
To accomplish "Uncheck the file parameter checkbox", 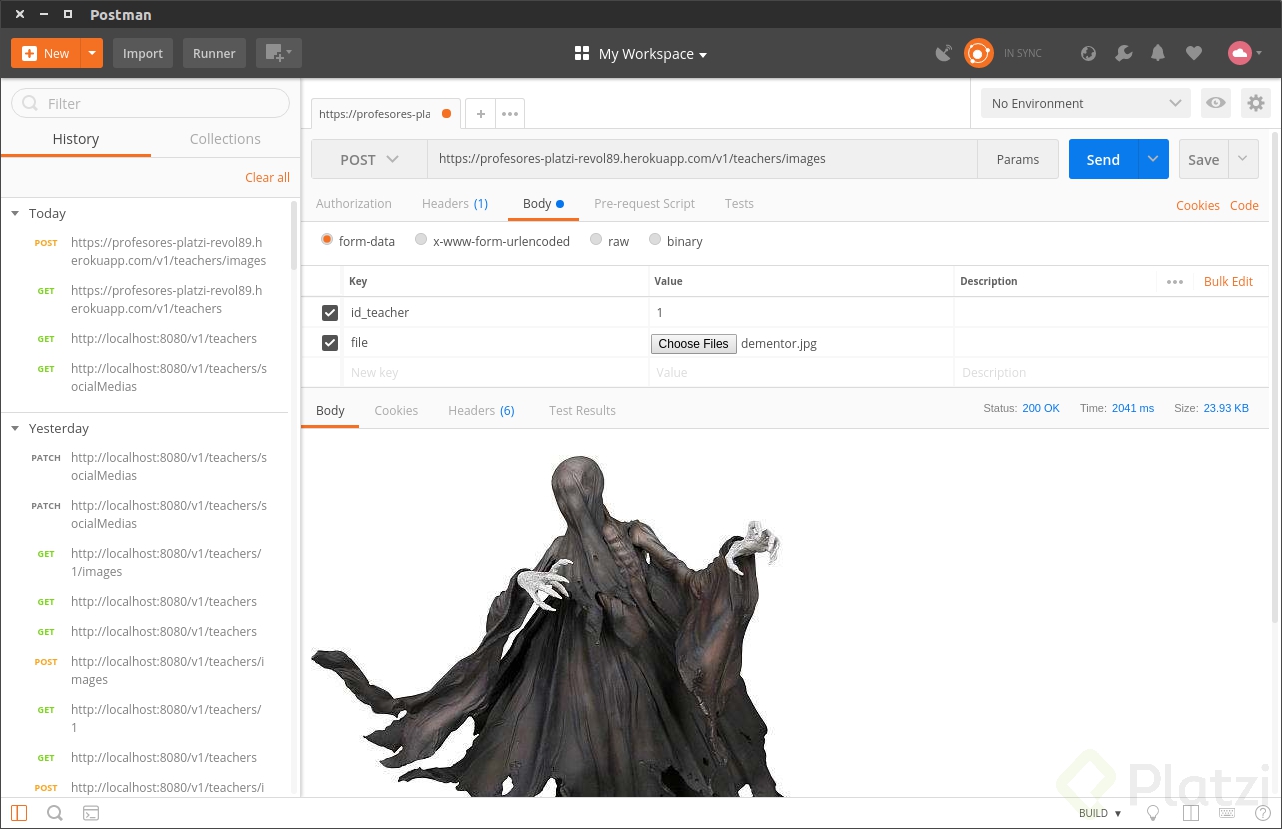I will 330,343.
